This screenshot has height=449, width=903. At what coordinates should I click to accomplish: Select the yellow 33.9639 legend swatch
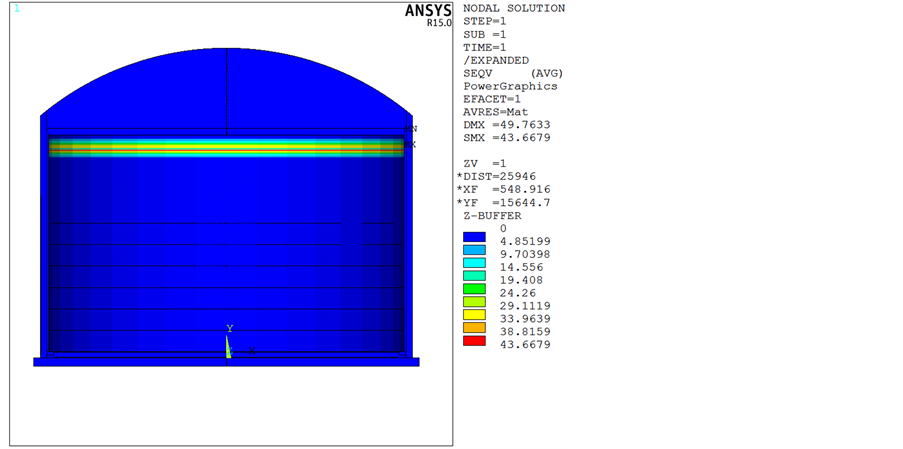click(474, 315)
